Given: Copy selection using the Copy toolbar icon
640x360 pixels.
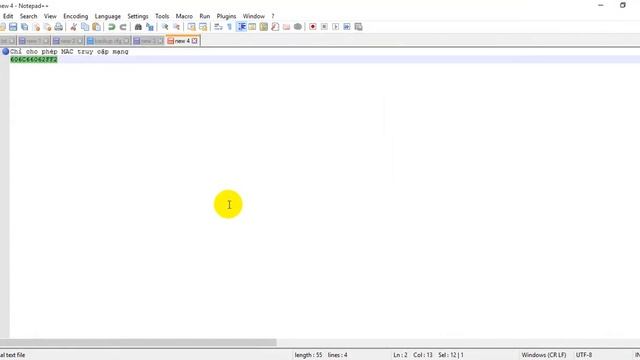Looking at the screenshot, I should pyautogui.click(x=85, y=27).
